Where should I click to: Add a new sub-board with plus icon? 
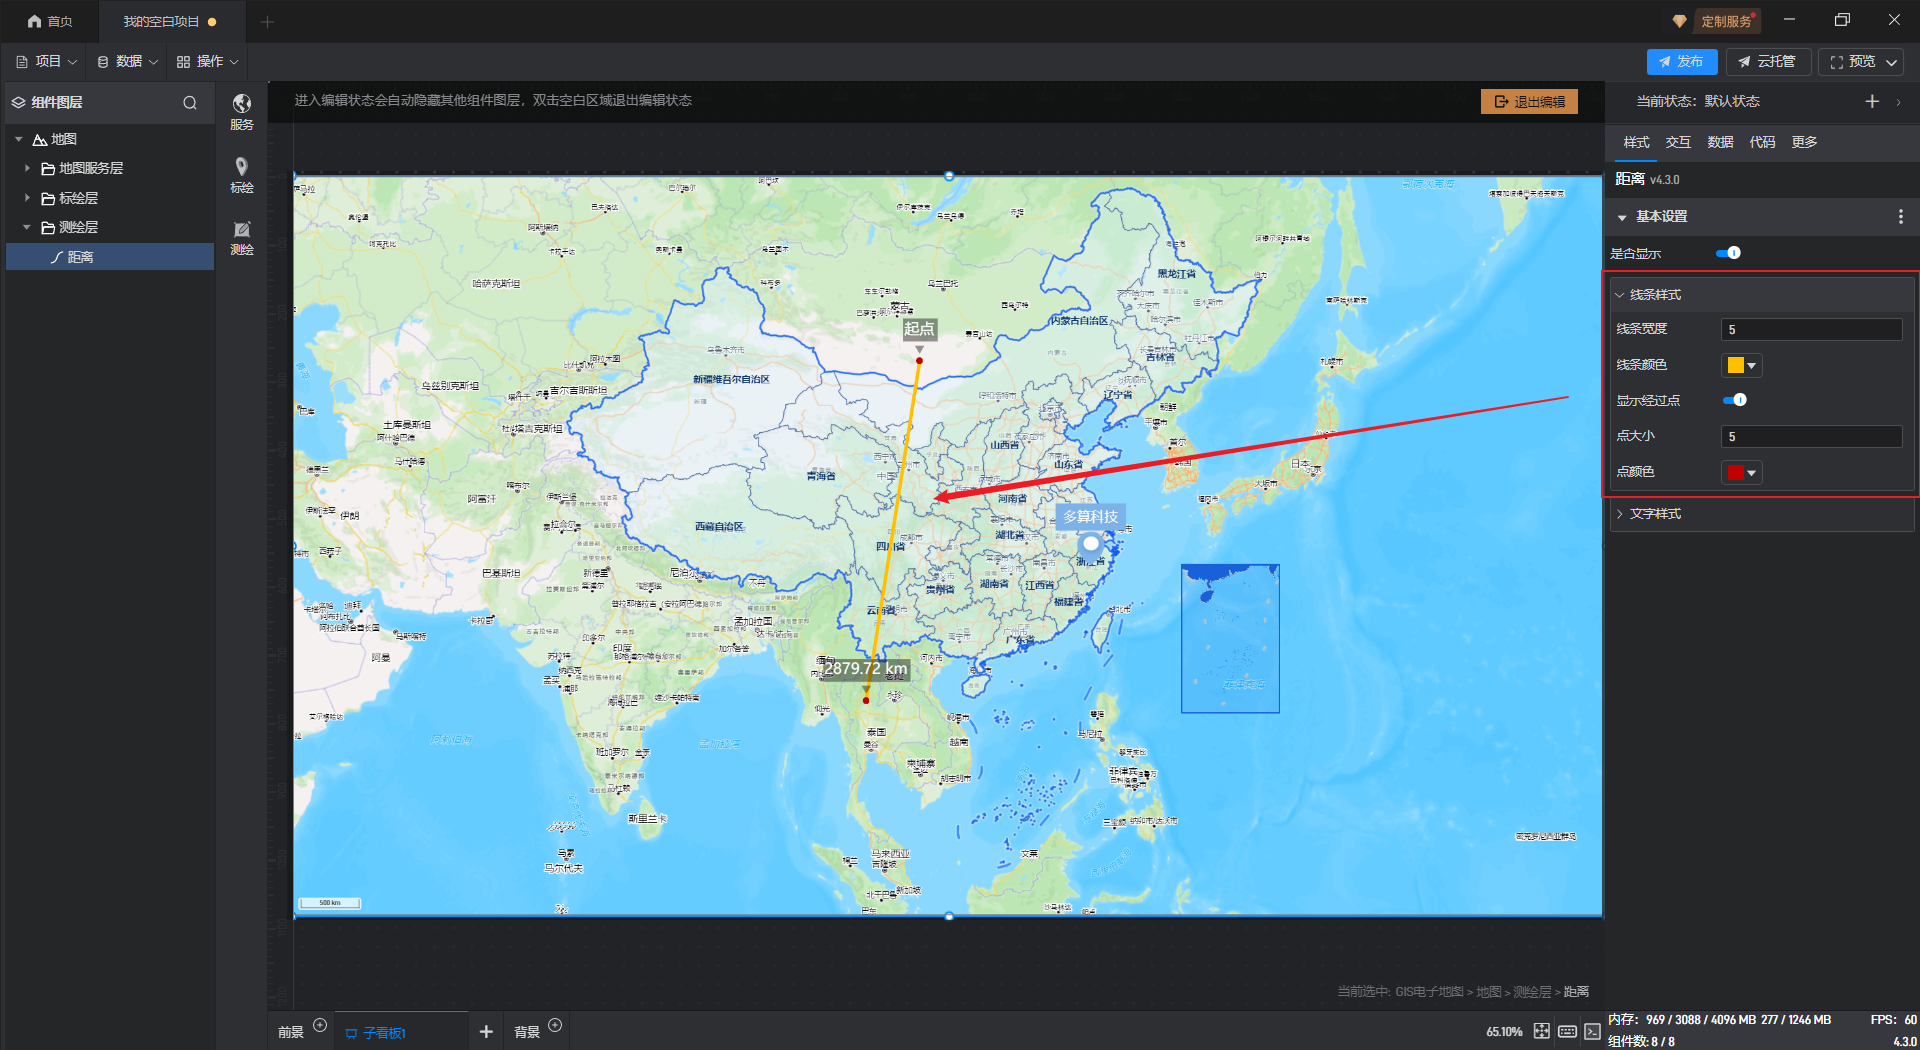tap(486, 1031)
